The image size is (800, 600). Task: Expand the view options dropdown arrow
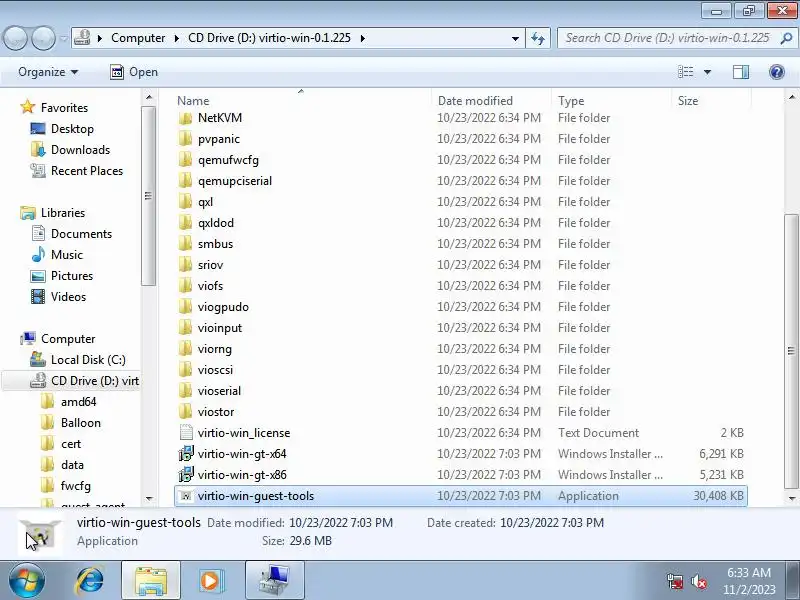pos(707,72)
